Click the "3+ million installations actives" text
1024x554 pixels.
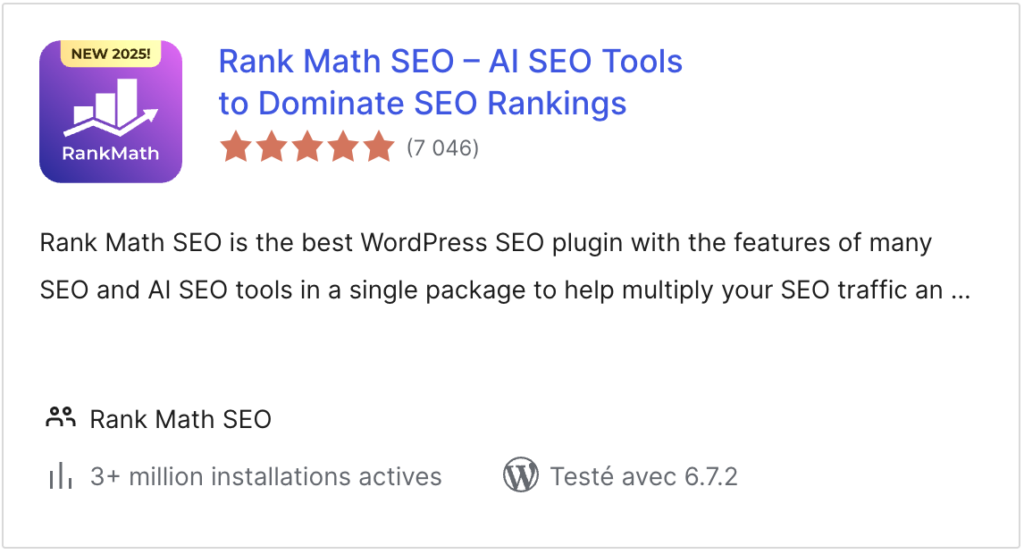coord(266,477)
